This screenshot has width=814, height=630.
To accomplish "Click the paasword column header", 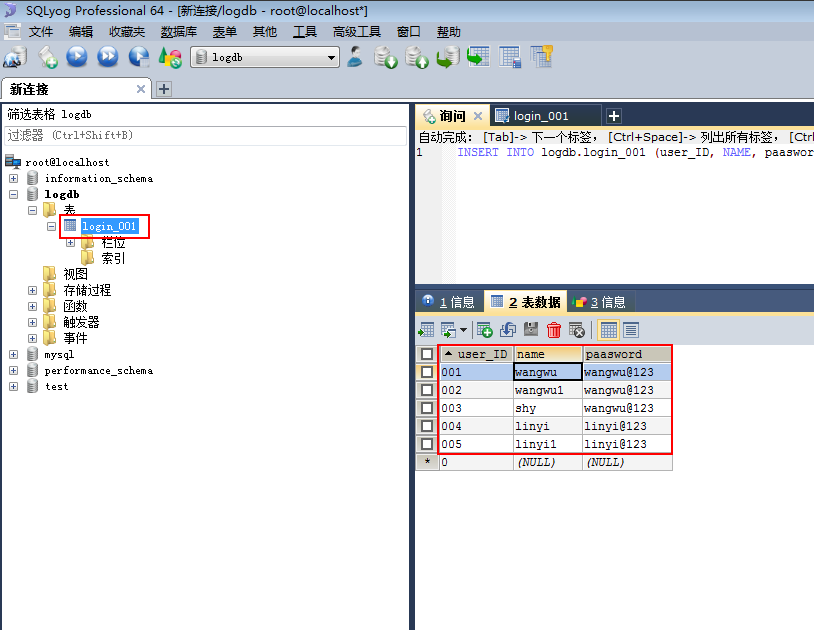I will pyautogui.click(x=627, y=354).
